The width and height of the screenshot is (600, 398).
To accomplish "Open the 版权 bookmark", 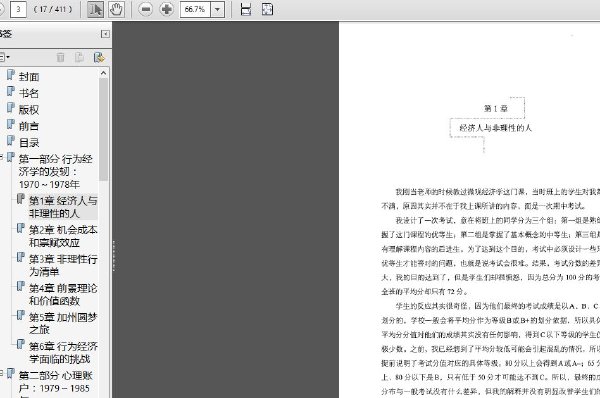I will [x=29, y=110].
